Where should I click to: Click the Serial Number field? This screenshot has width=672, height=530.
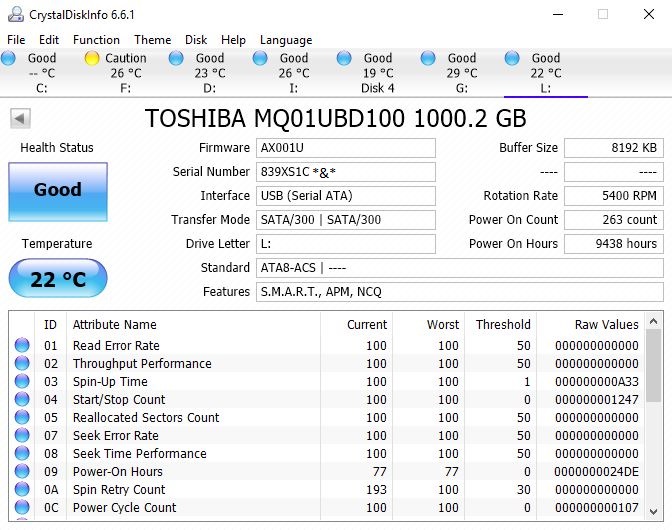click(x=346, y=172)
